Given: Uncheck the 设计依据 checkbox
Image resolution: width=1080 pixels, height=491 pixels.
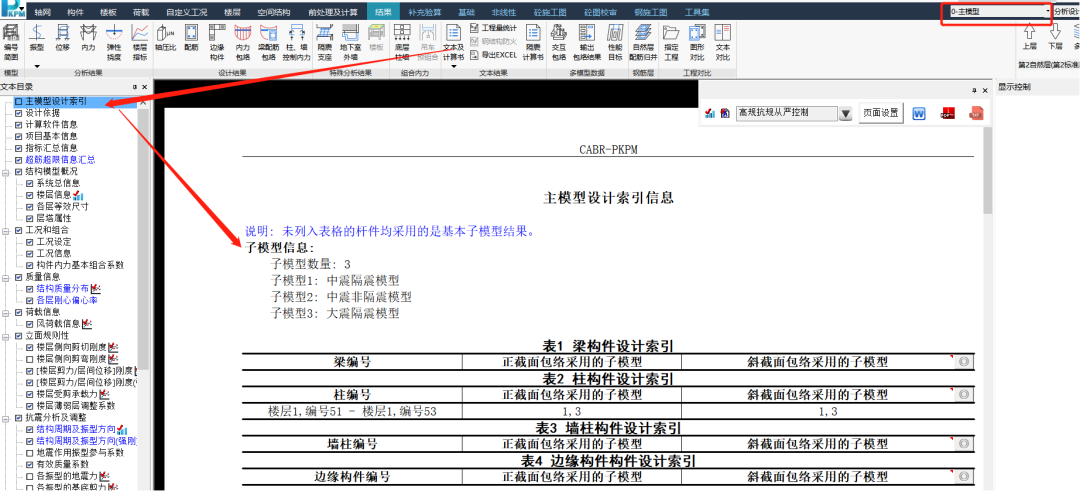Looking at the screenshot, I should (x=19, y=113).
